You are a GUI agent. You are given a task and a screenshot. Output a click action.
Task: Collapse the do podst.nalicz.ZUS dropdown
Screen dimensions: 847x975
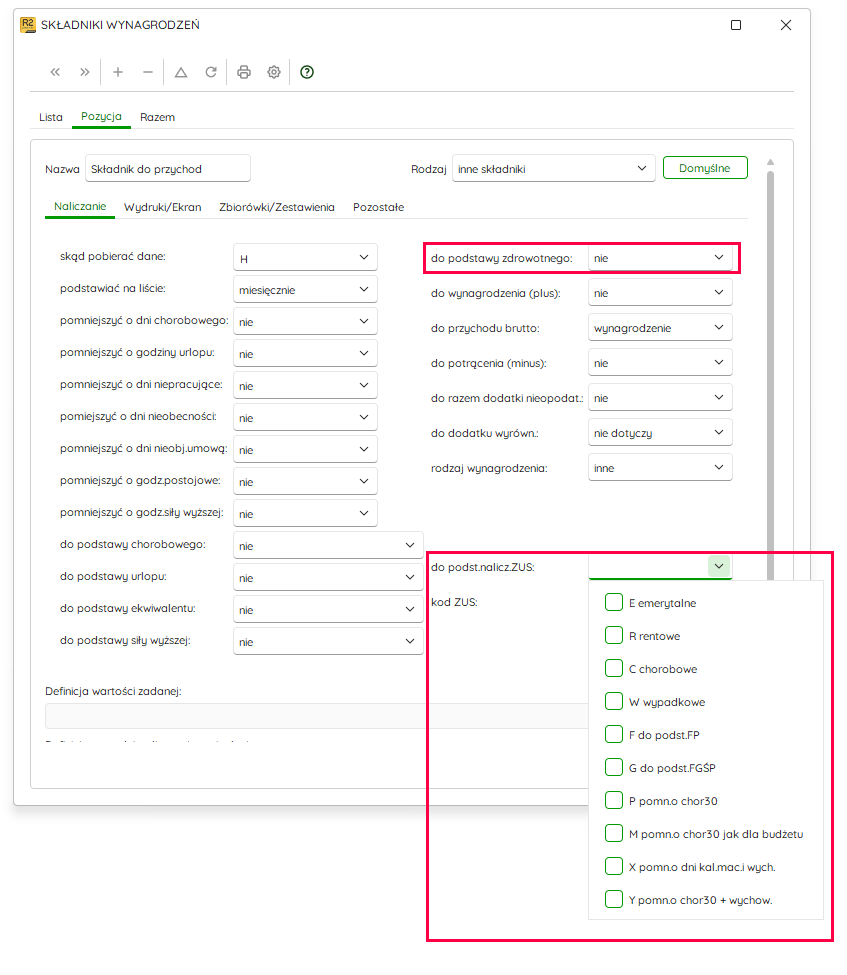click(x=719, y=566)
